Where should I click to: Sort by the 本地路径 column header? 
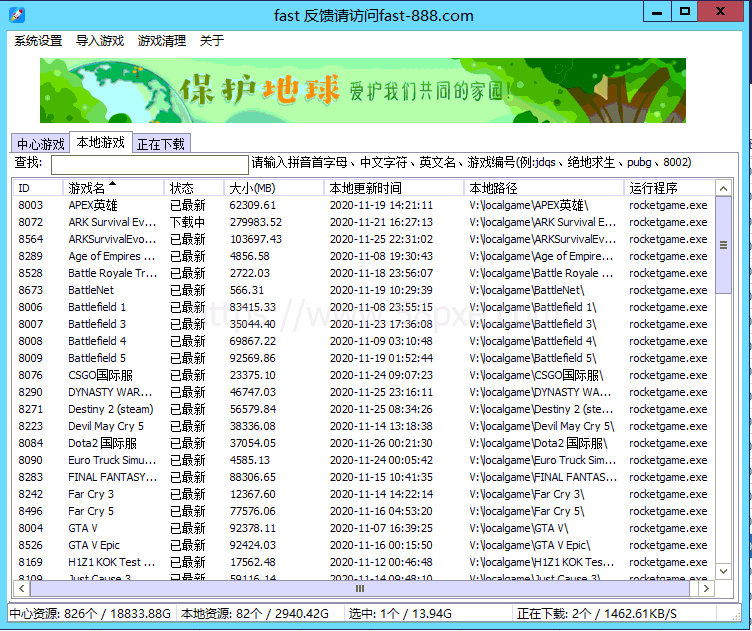[544, 188]
